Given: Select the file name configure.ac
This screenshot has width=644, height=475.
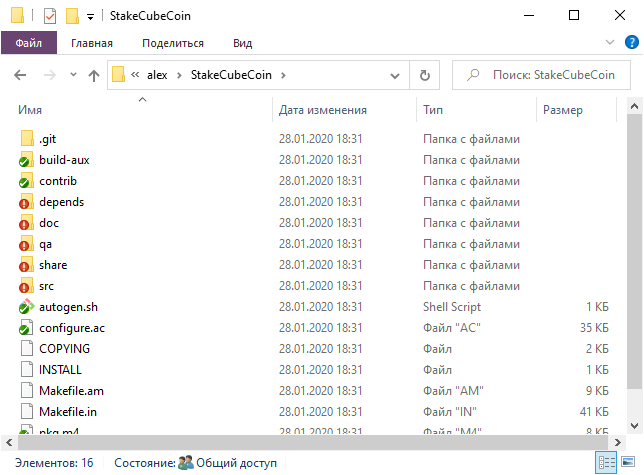Looking at the screenshot, I should tap(72, 328).
